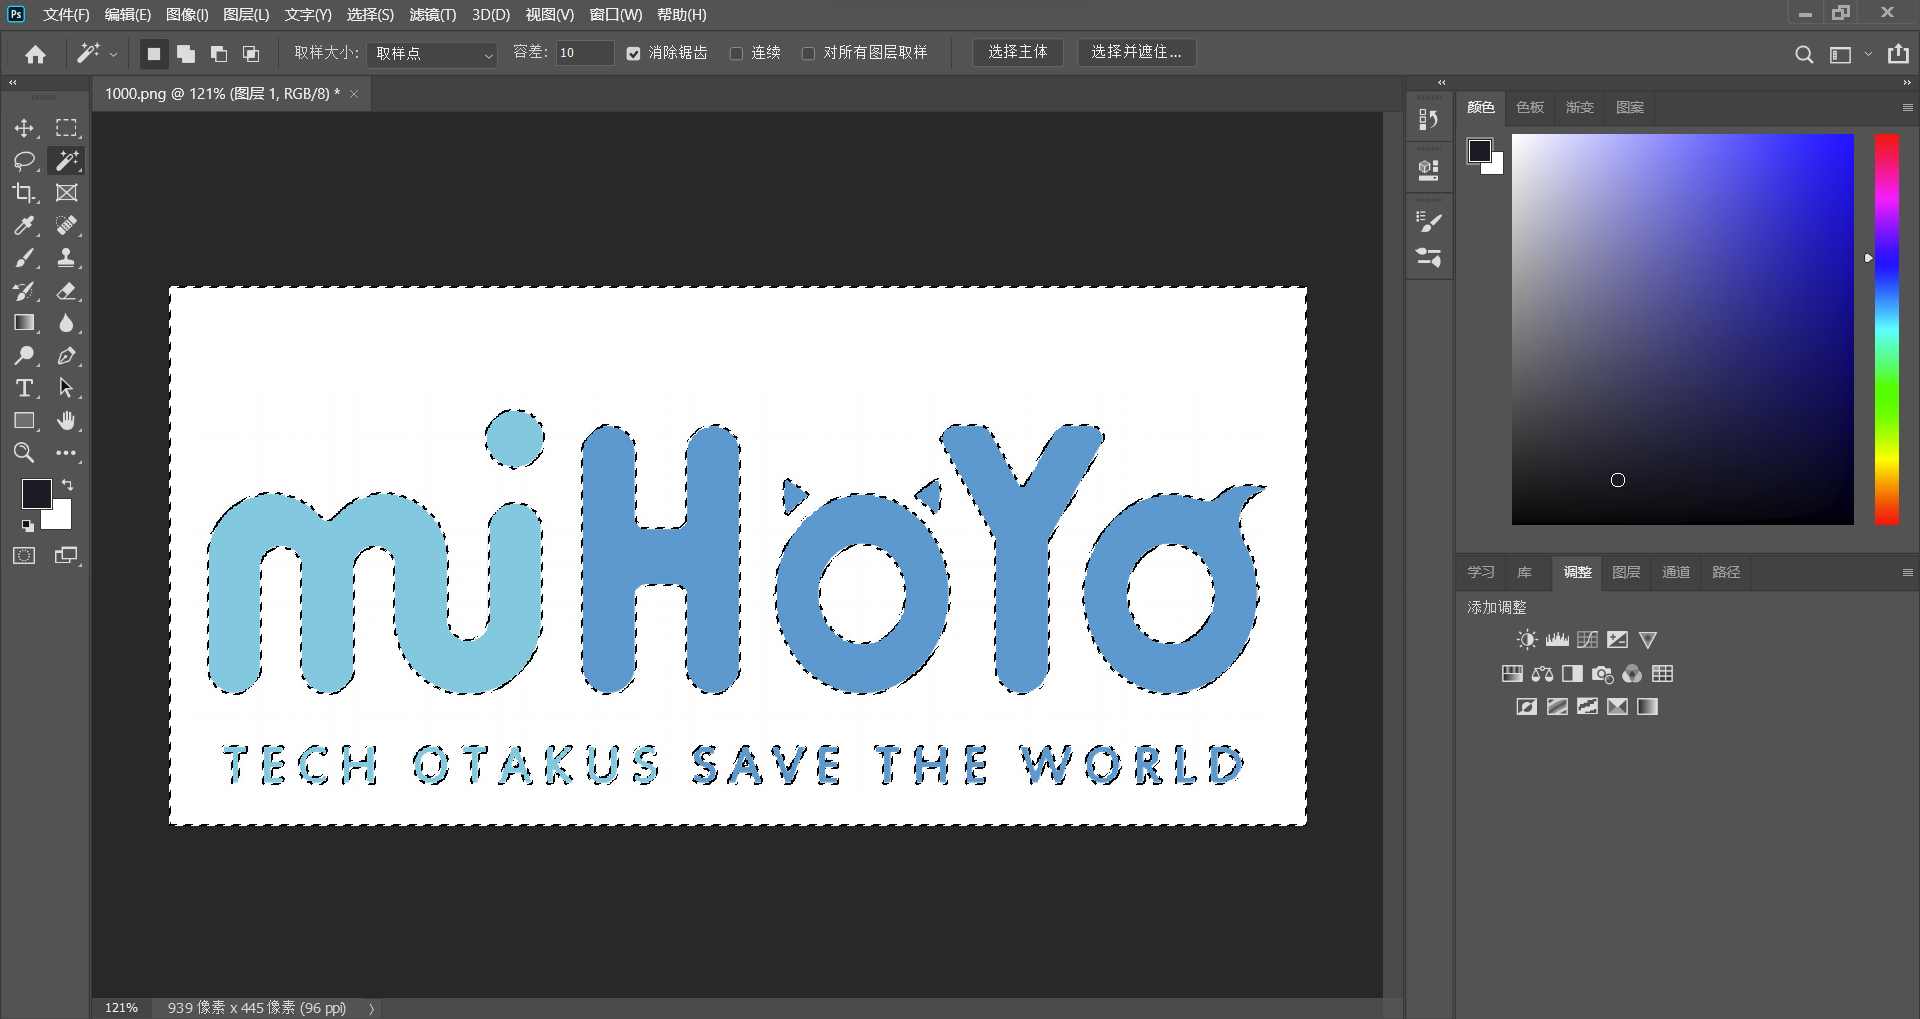Select the Rectangle shape tool
This screenshot has height=1019, width=1920.
pyautogui.click(x=24, y=421)
